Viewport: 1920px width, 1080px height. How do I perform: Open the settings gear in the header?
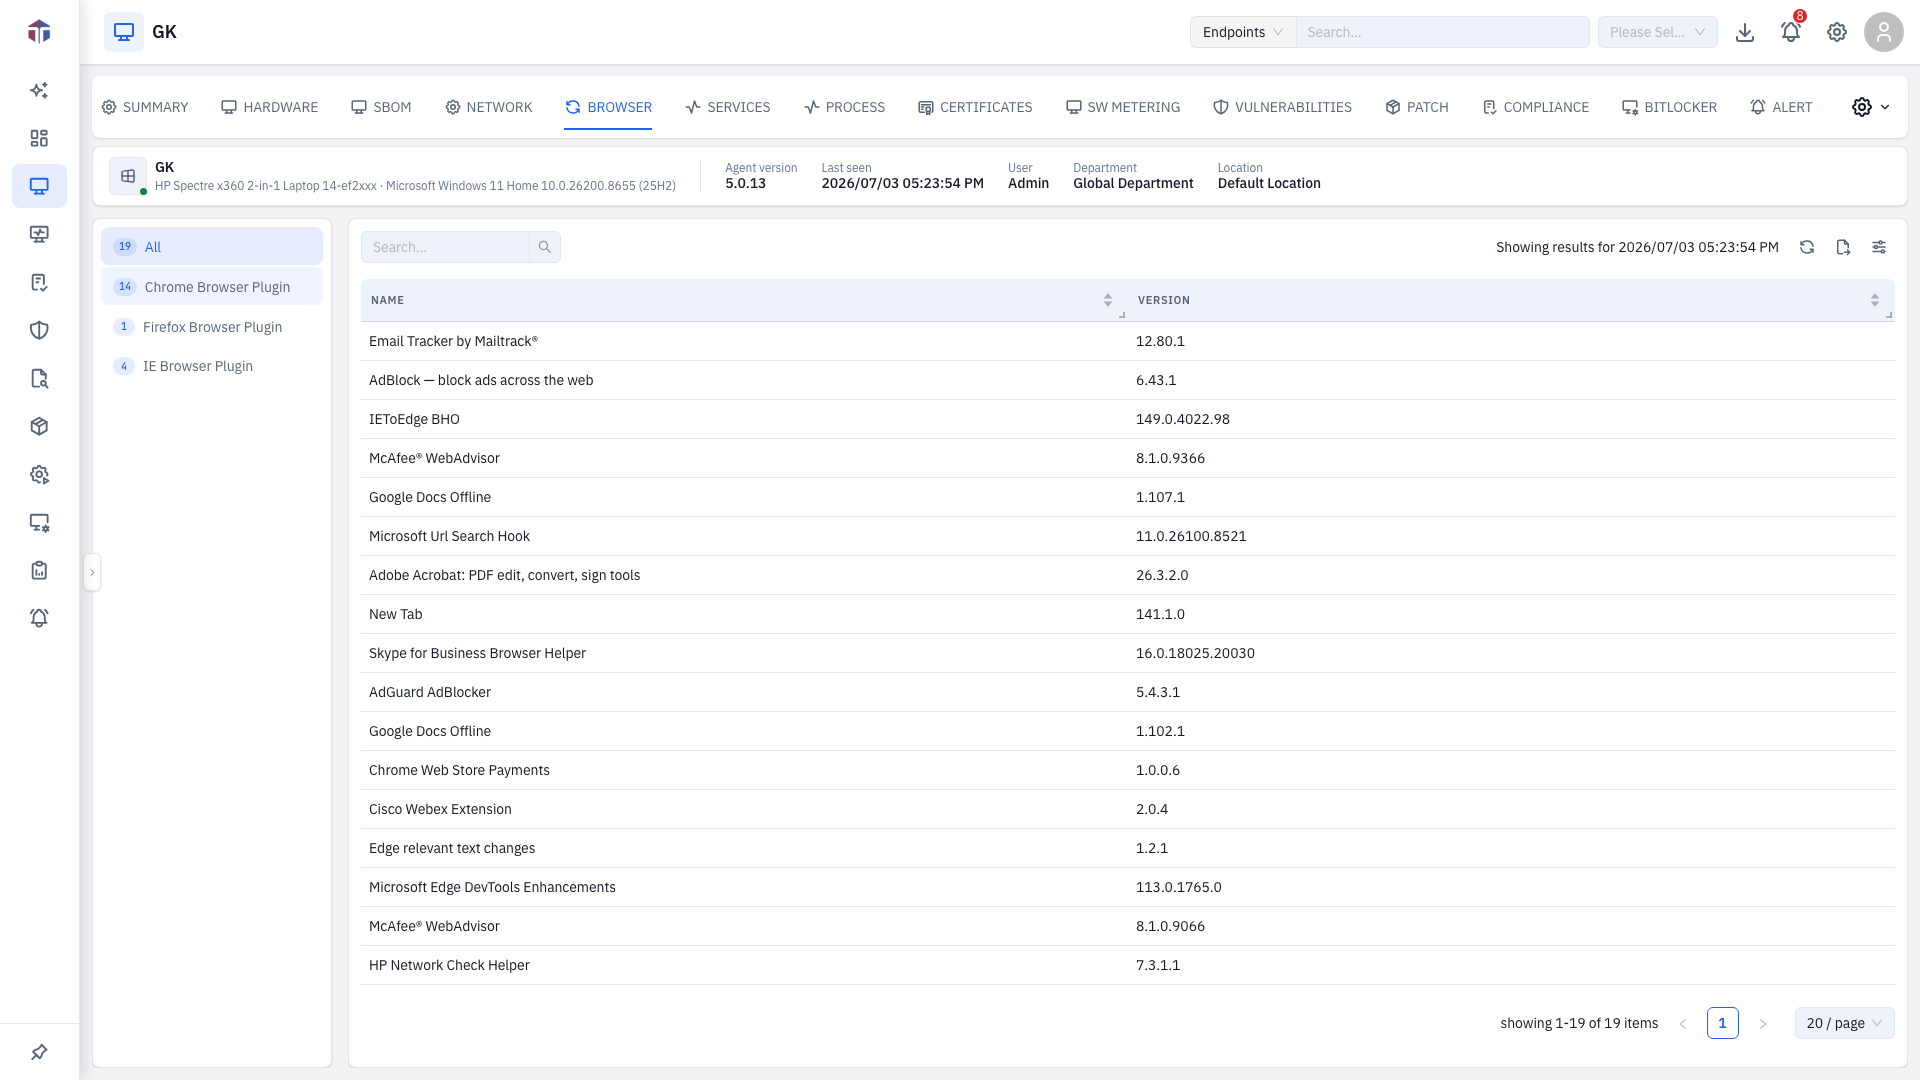[x=1837, y=32]
